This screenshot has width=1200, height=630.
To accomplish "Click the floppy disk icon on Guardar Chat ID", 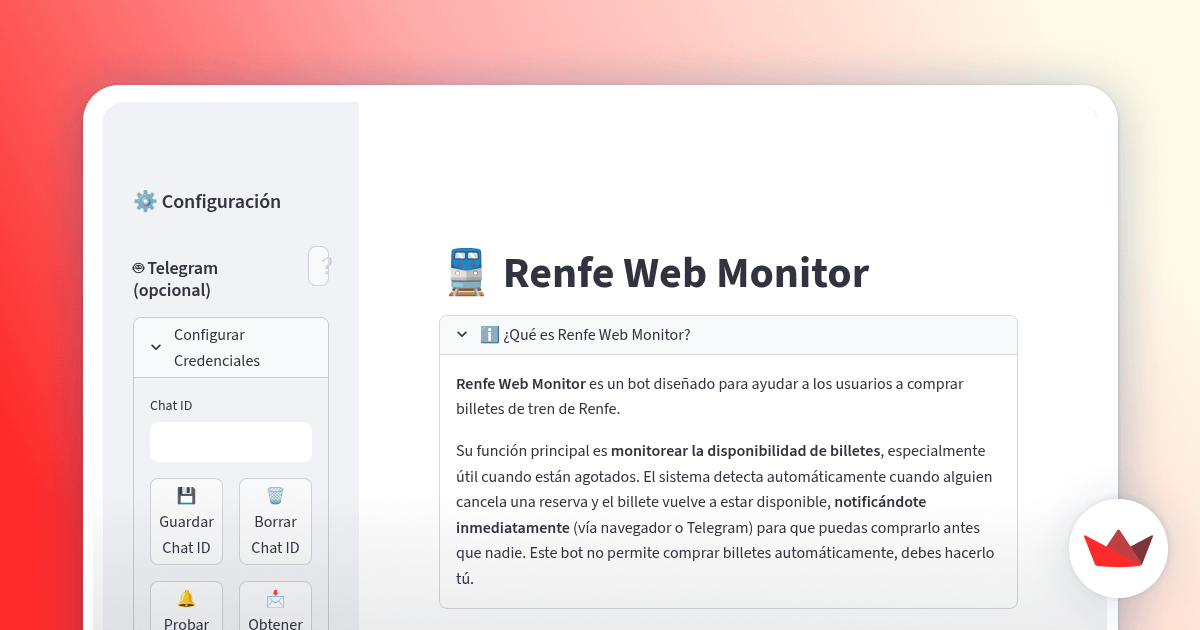I will (x=186, y=494).
